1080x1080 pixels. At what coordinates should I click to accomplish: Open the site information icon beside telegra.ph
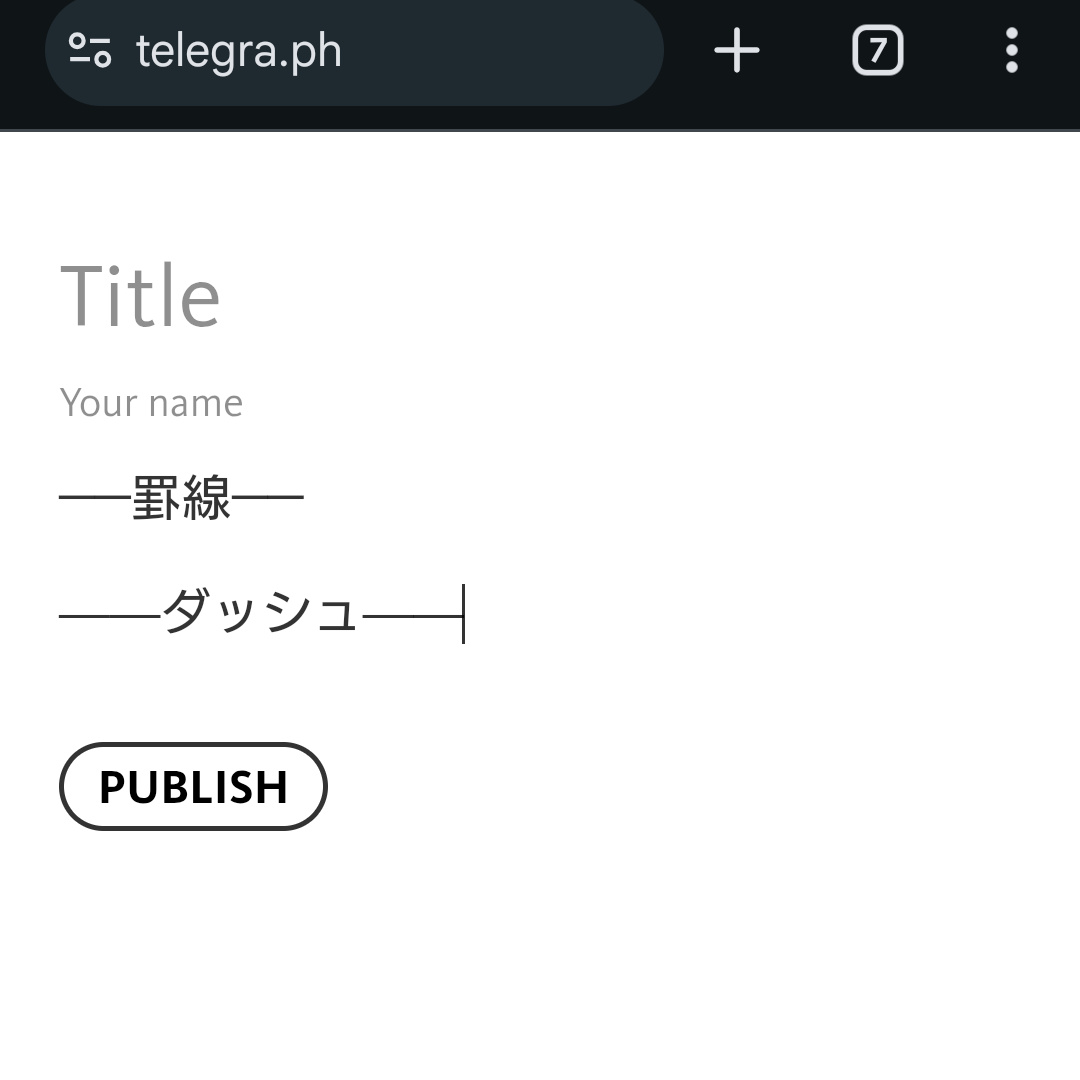[90, 50]
